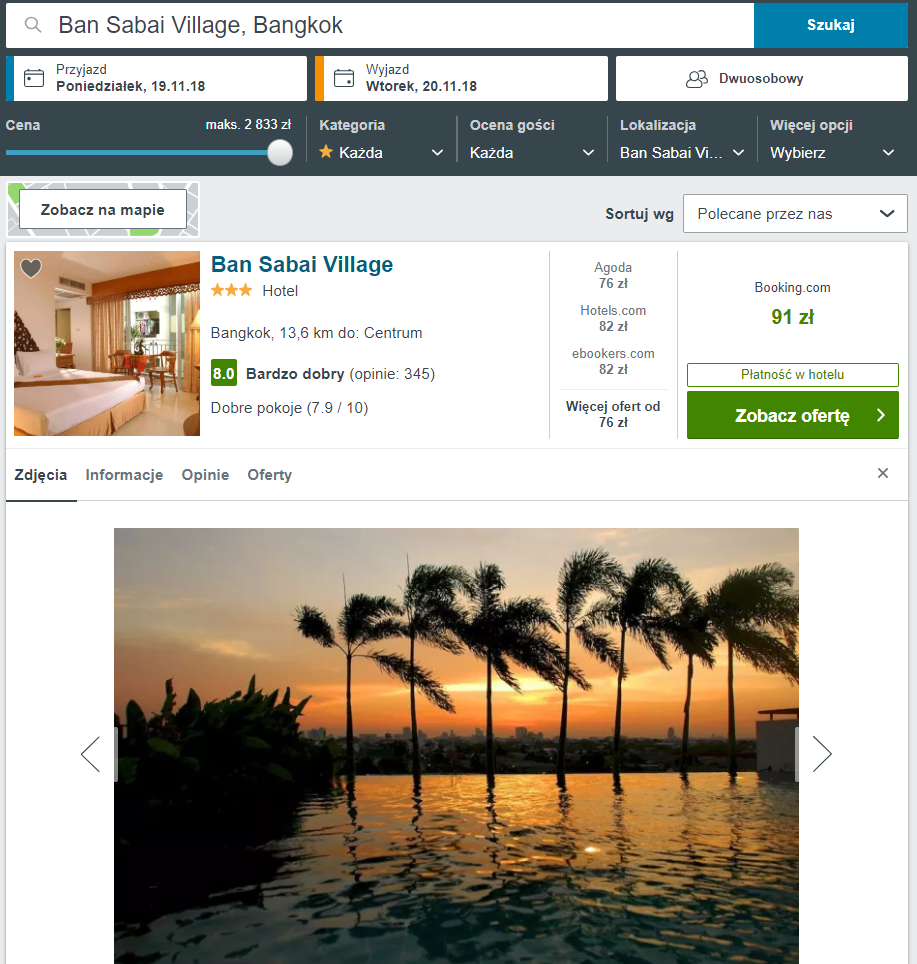Expand the Ocena gości dropdown
This screenshot has height=964, width=917.
pos(532,152)
